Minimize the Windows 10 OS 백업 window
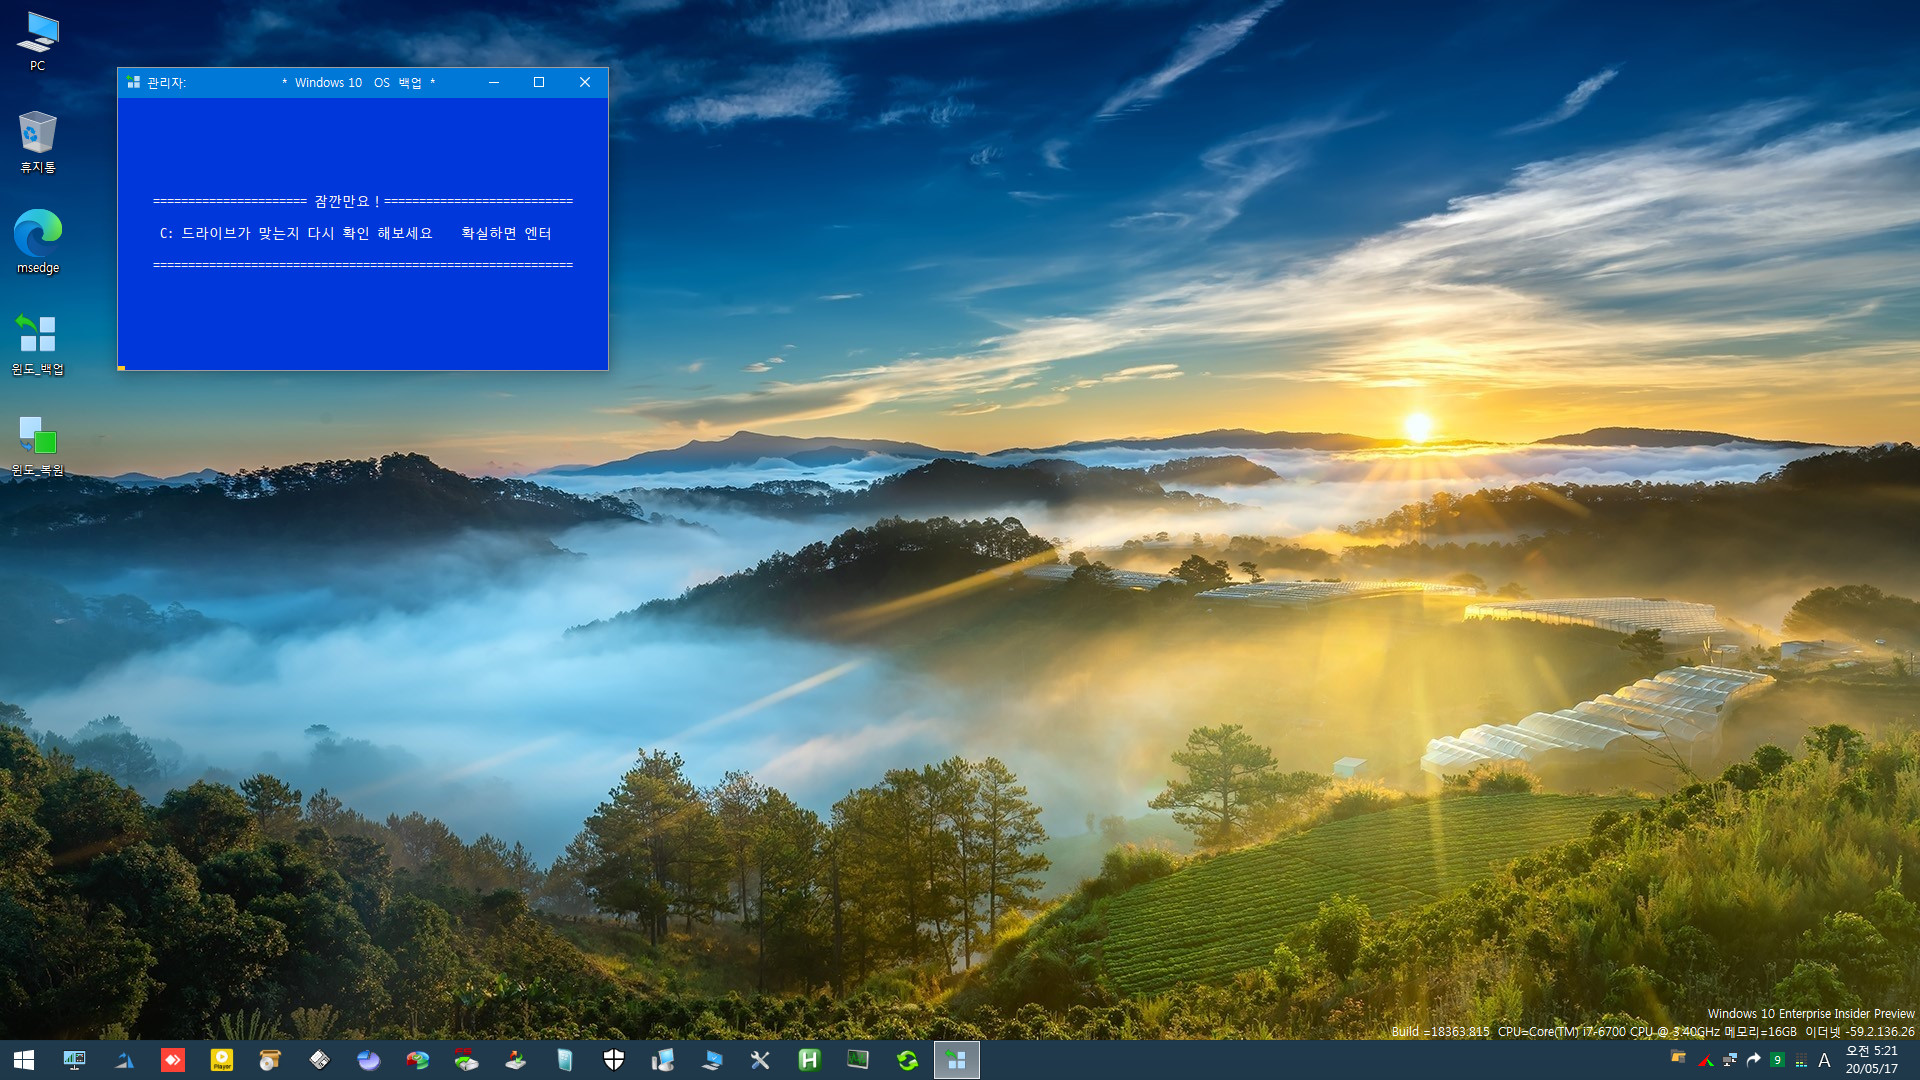The image size is (1920, 1080). (494, 82)
